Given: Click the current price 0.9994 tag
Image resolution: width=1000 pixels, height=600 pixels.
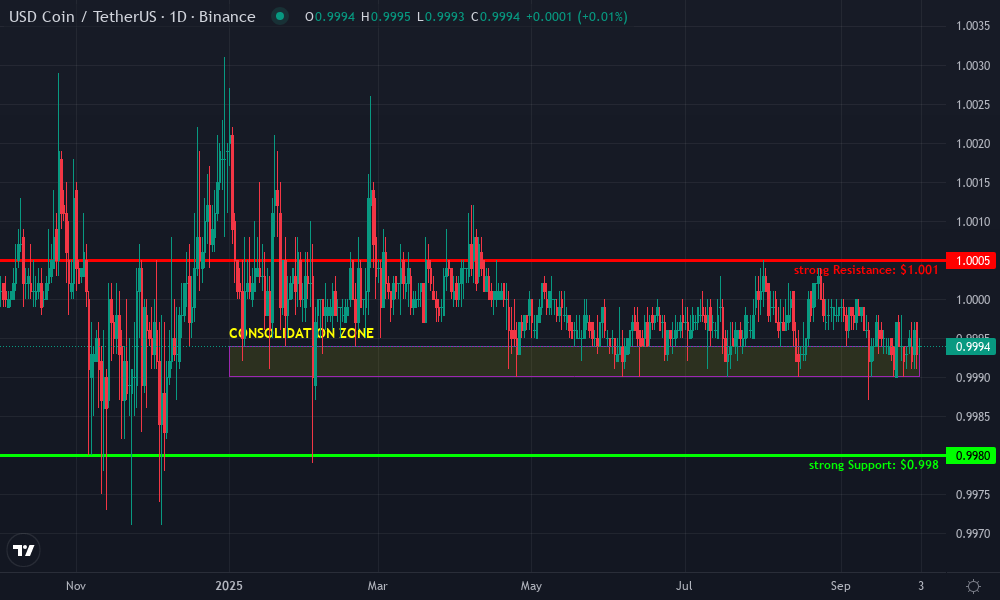Looking at the screenshot, I should [x=971, y=346].
